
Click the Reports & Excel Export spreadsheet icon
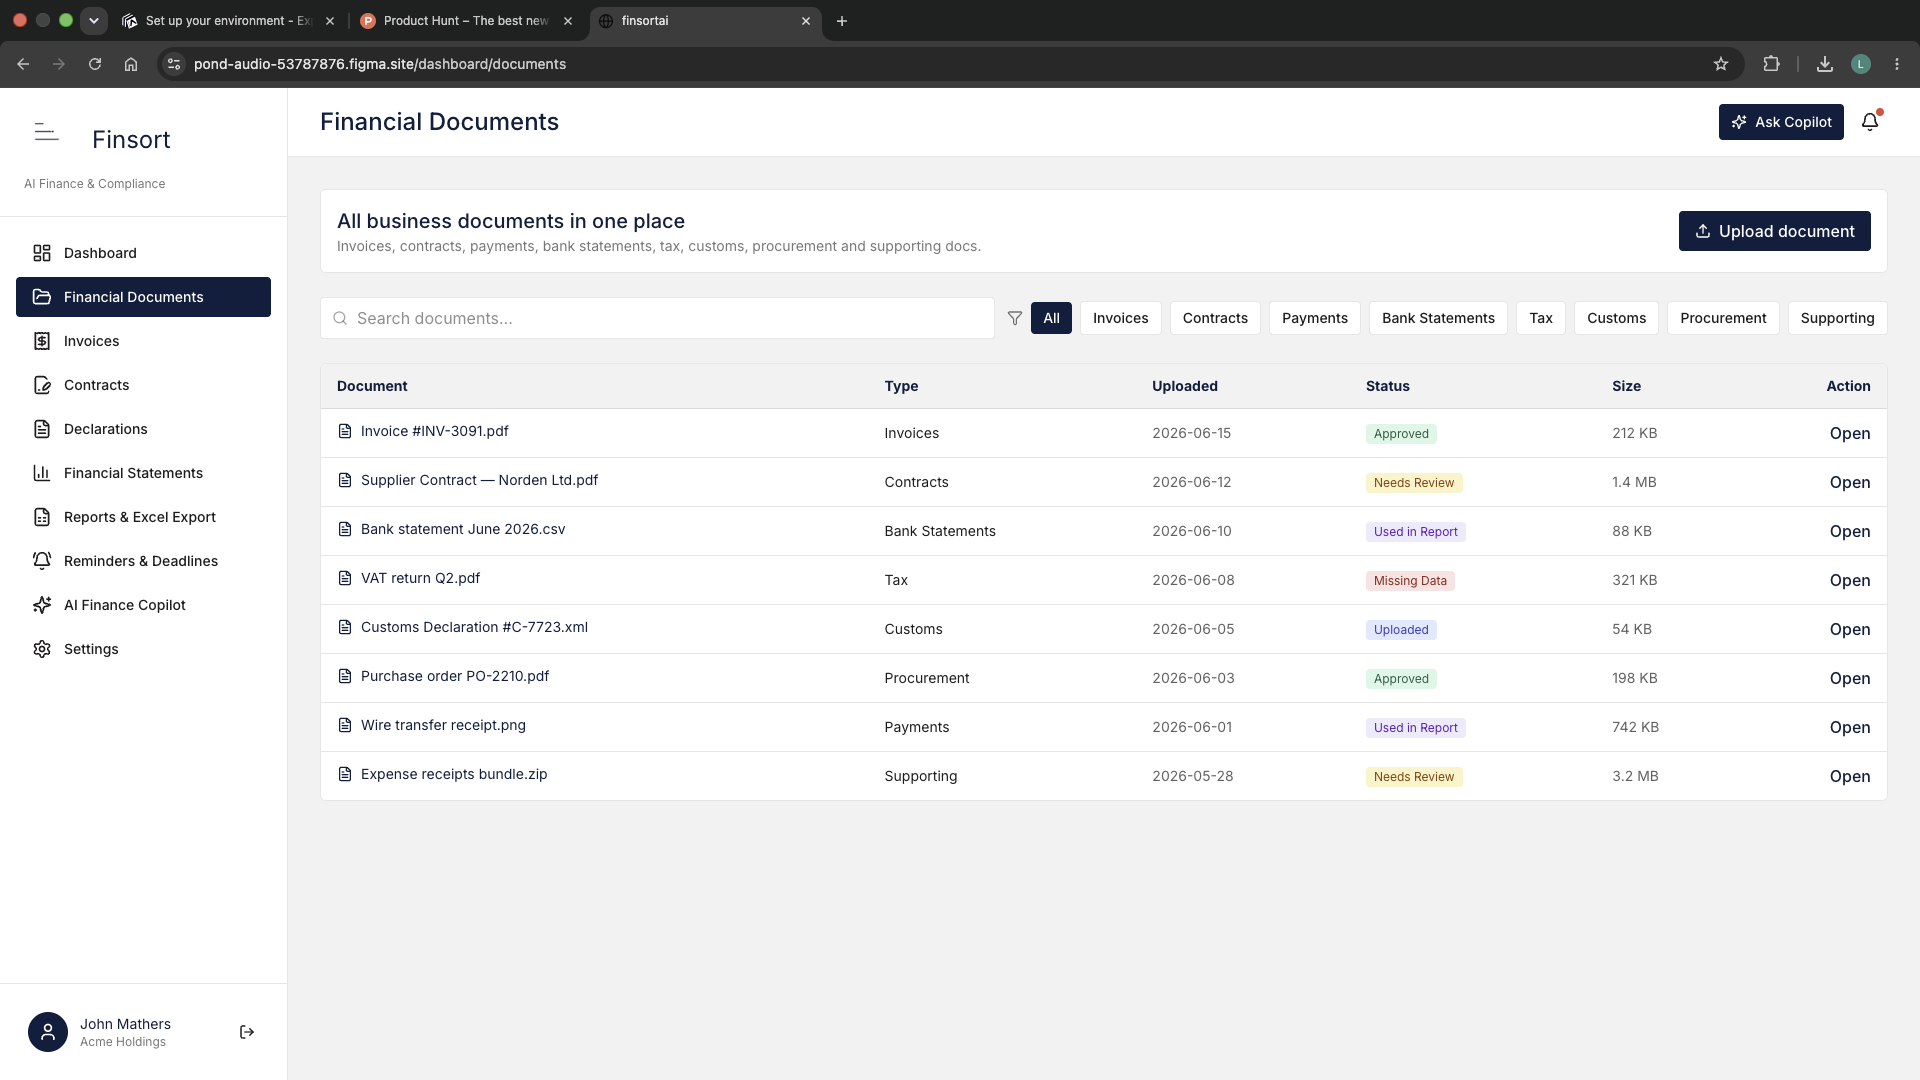coord(42,517)
